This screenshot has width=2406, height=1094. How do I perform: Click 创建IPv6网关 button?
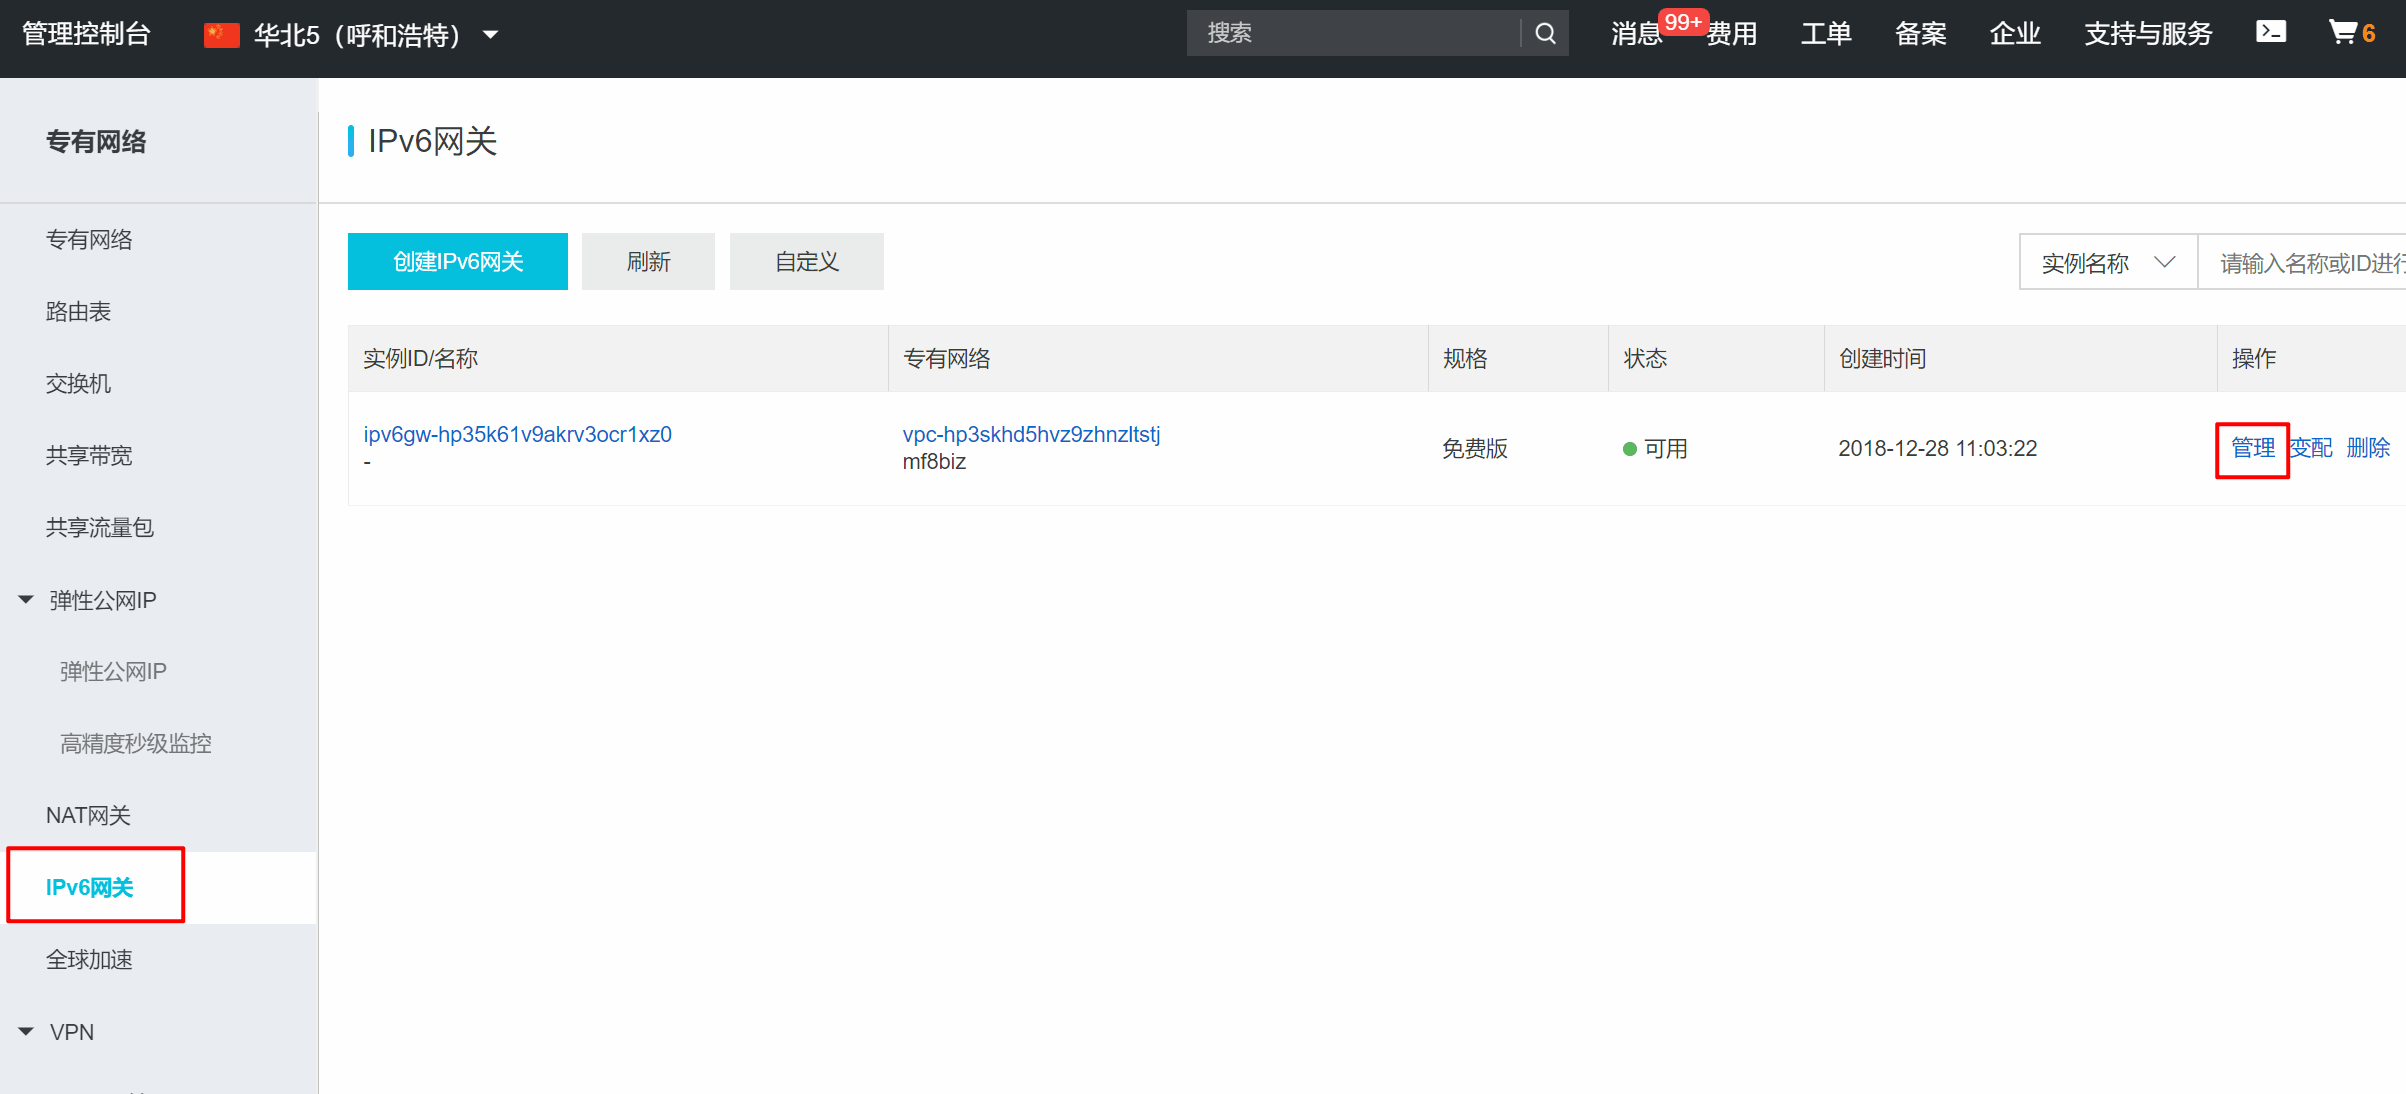[458, 262]
